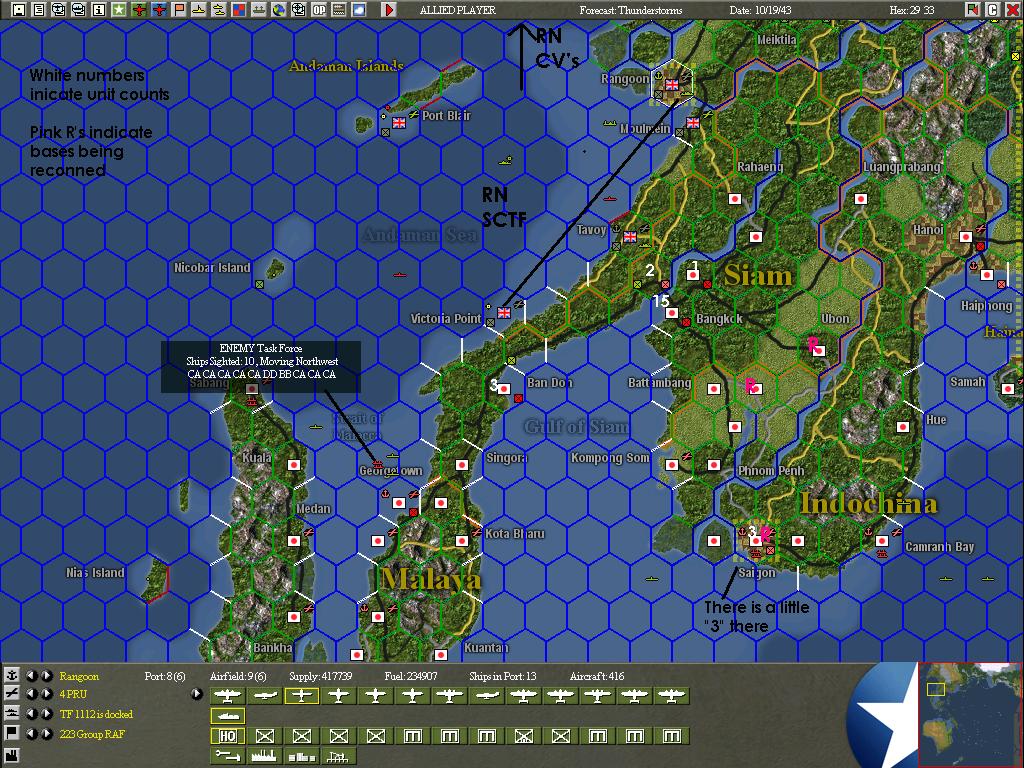Click the red-green flag icon top right

coord(972,10)
